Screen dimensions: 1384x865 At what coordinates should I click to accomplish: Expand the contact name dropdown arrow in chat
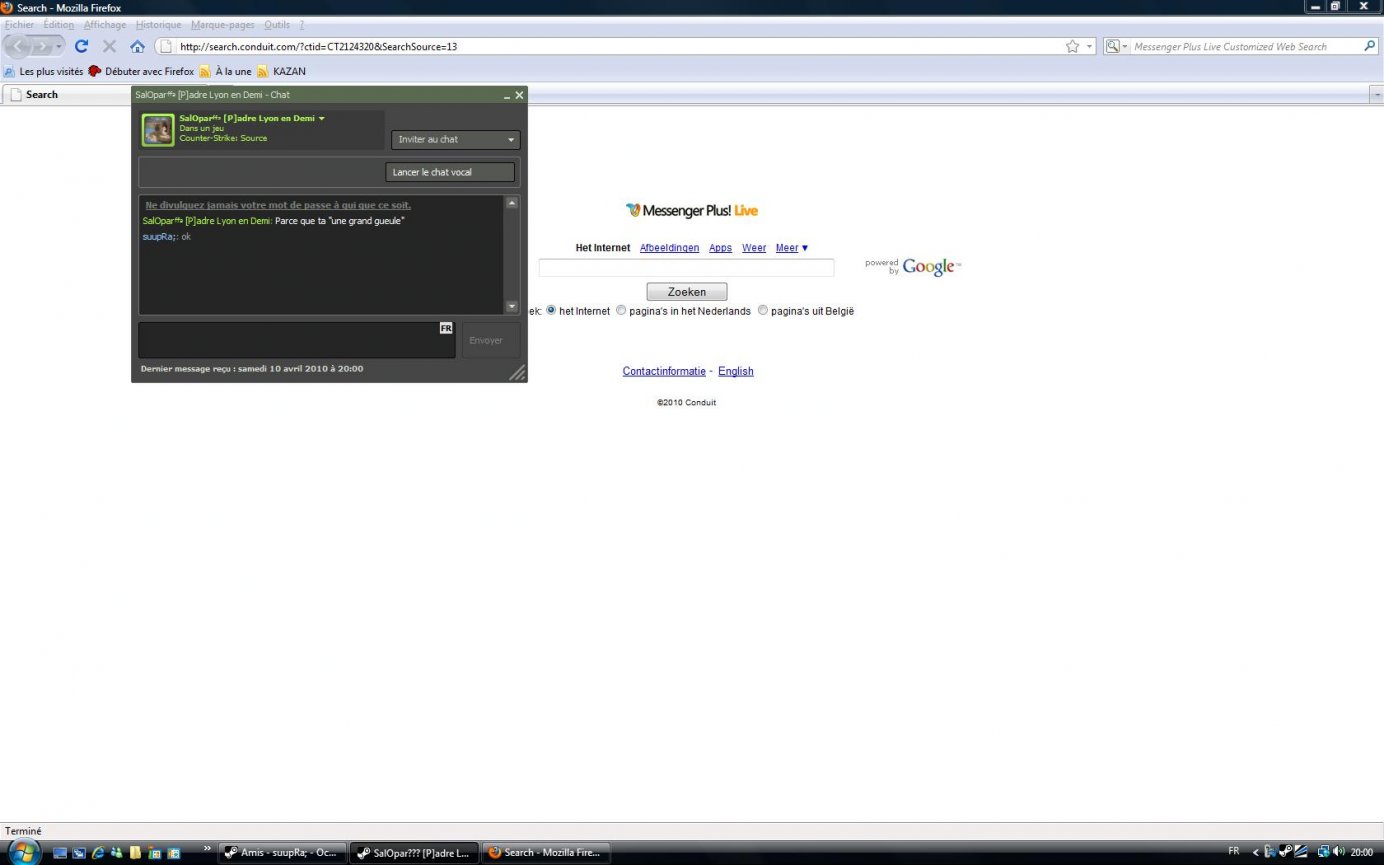click(321, 118)
